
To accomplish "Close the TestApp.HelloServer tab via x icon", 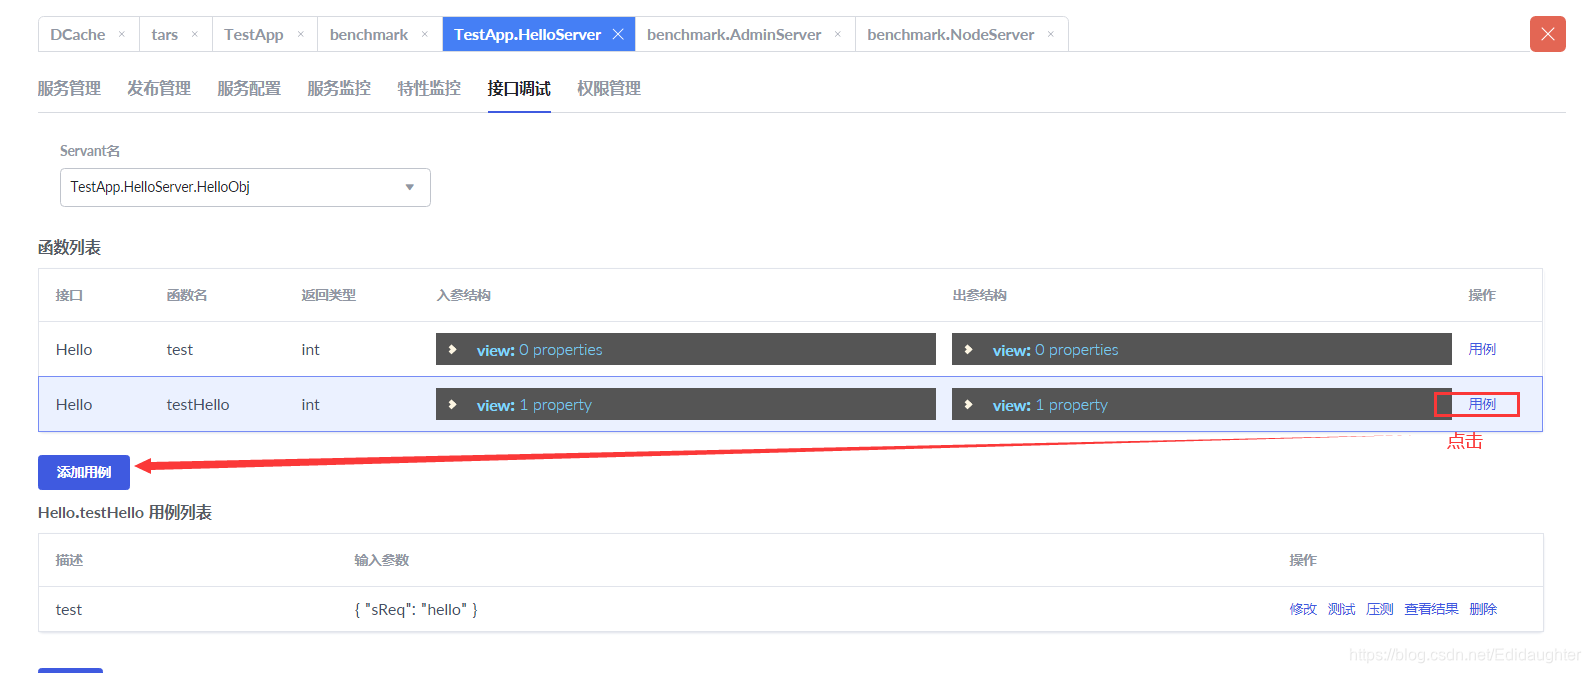I will click(x=618, y=34).
